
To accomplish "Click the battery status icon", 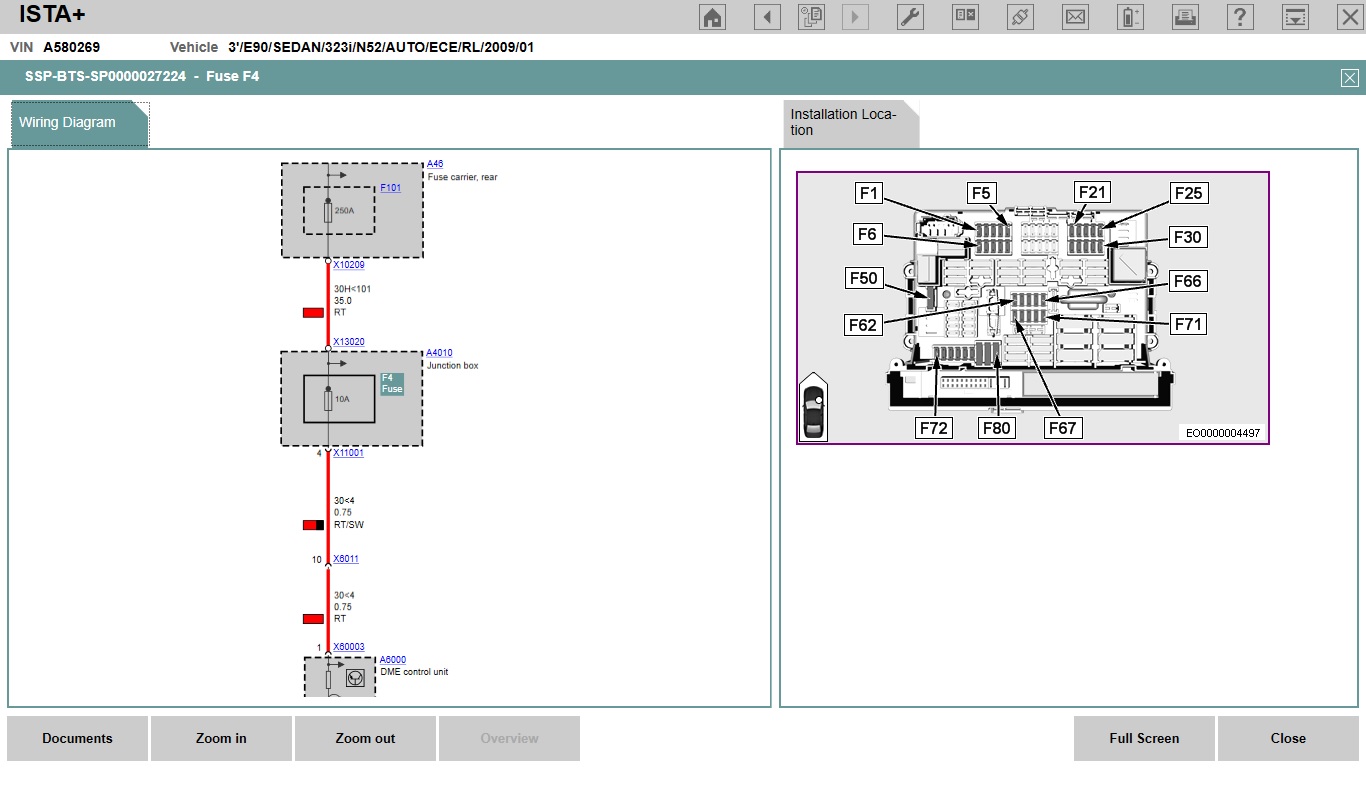I will point(1130,17).
